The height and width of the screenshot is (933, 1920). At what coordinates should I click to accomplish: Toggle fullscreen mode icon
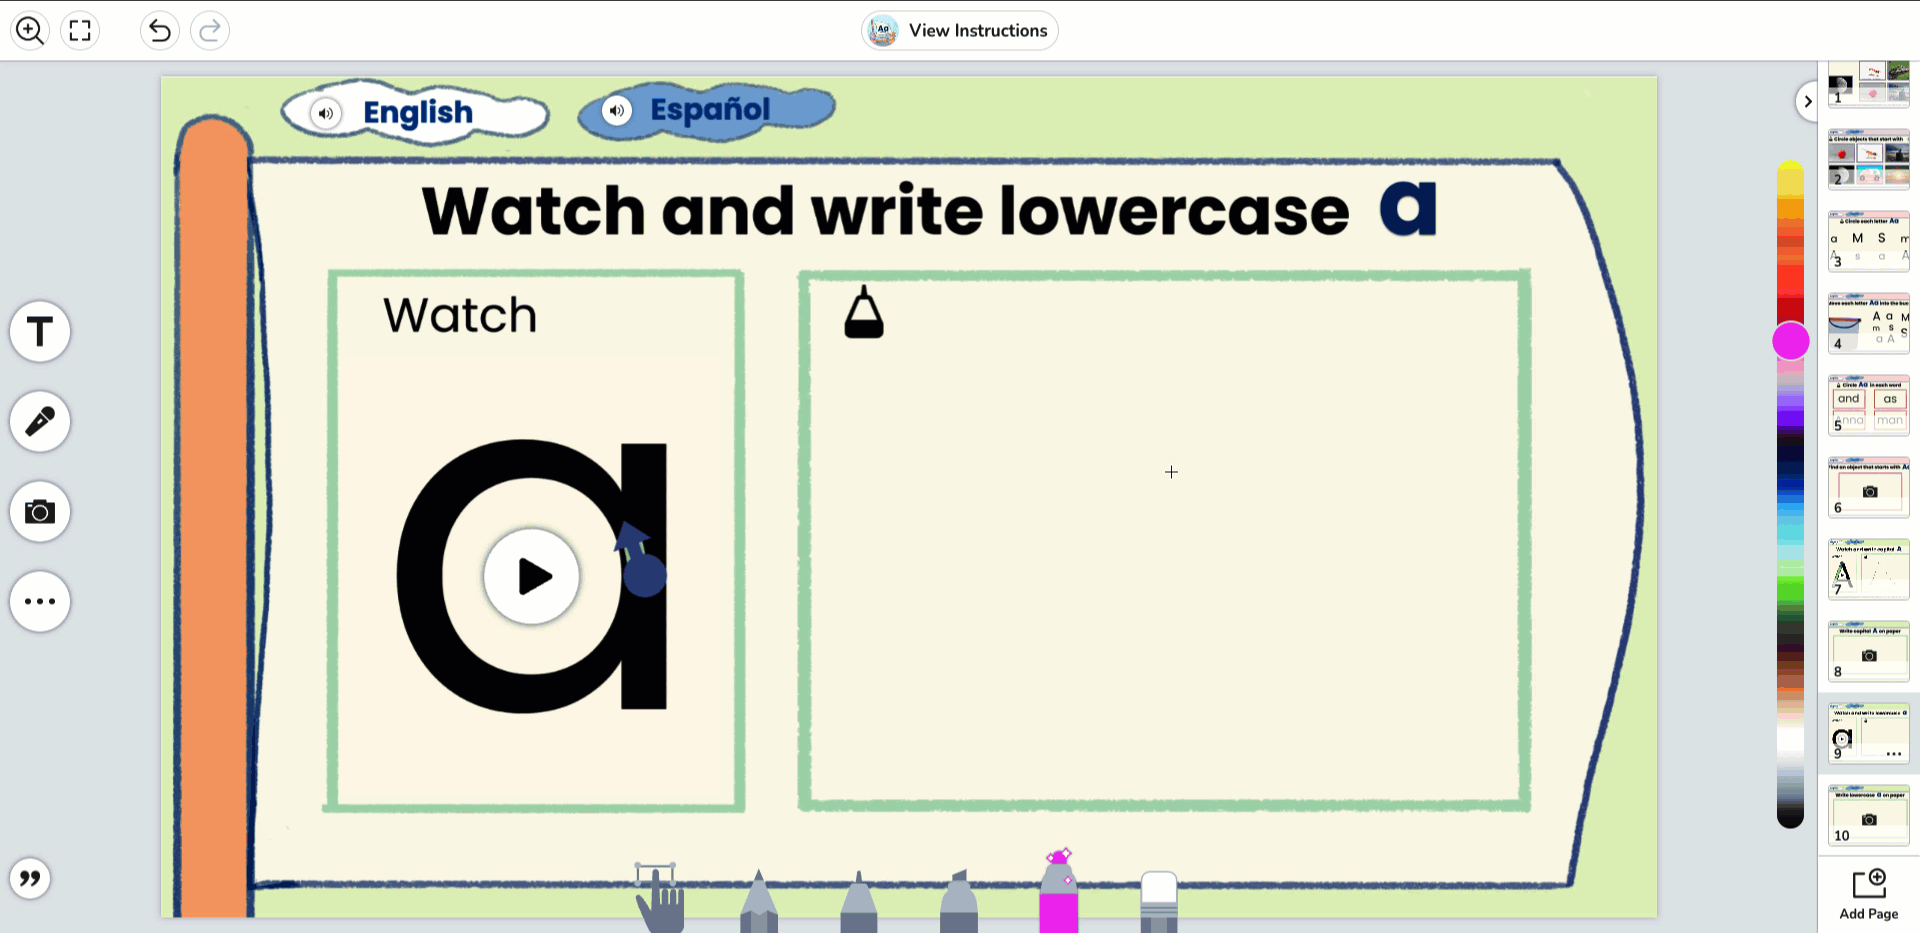pyautogui.click(x=80, y=30)
